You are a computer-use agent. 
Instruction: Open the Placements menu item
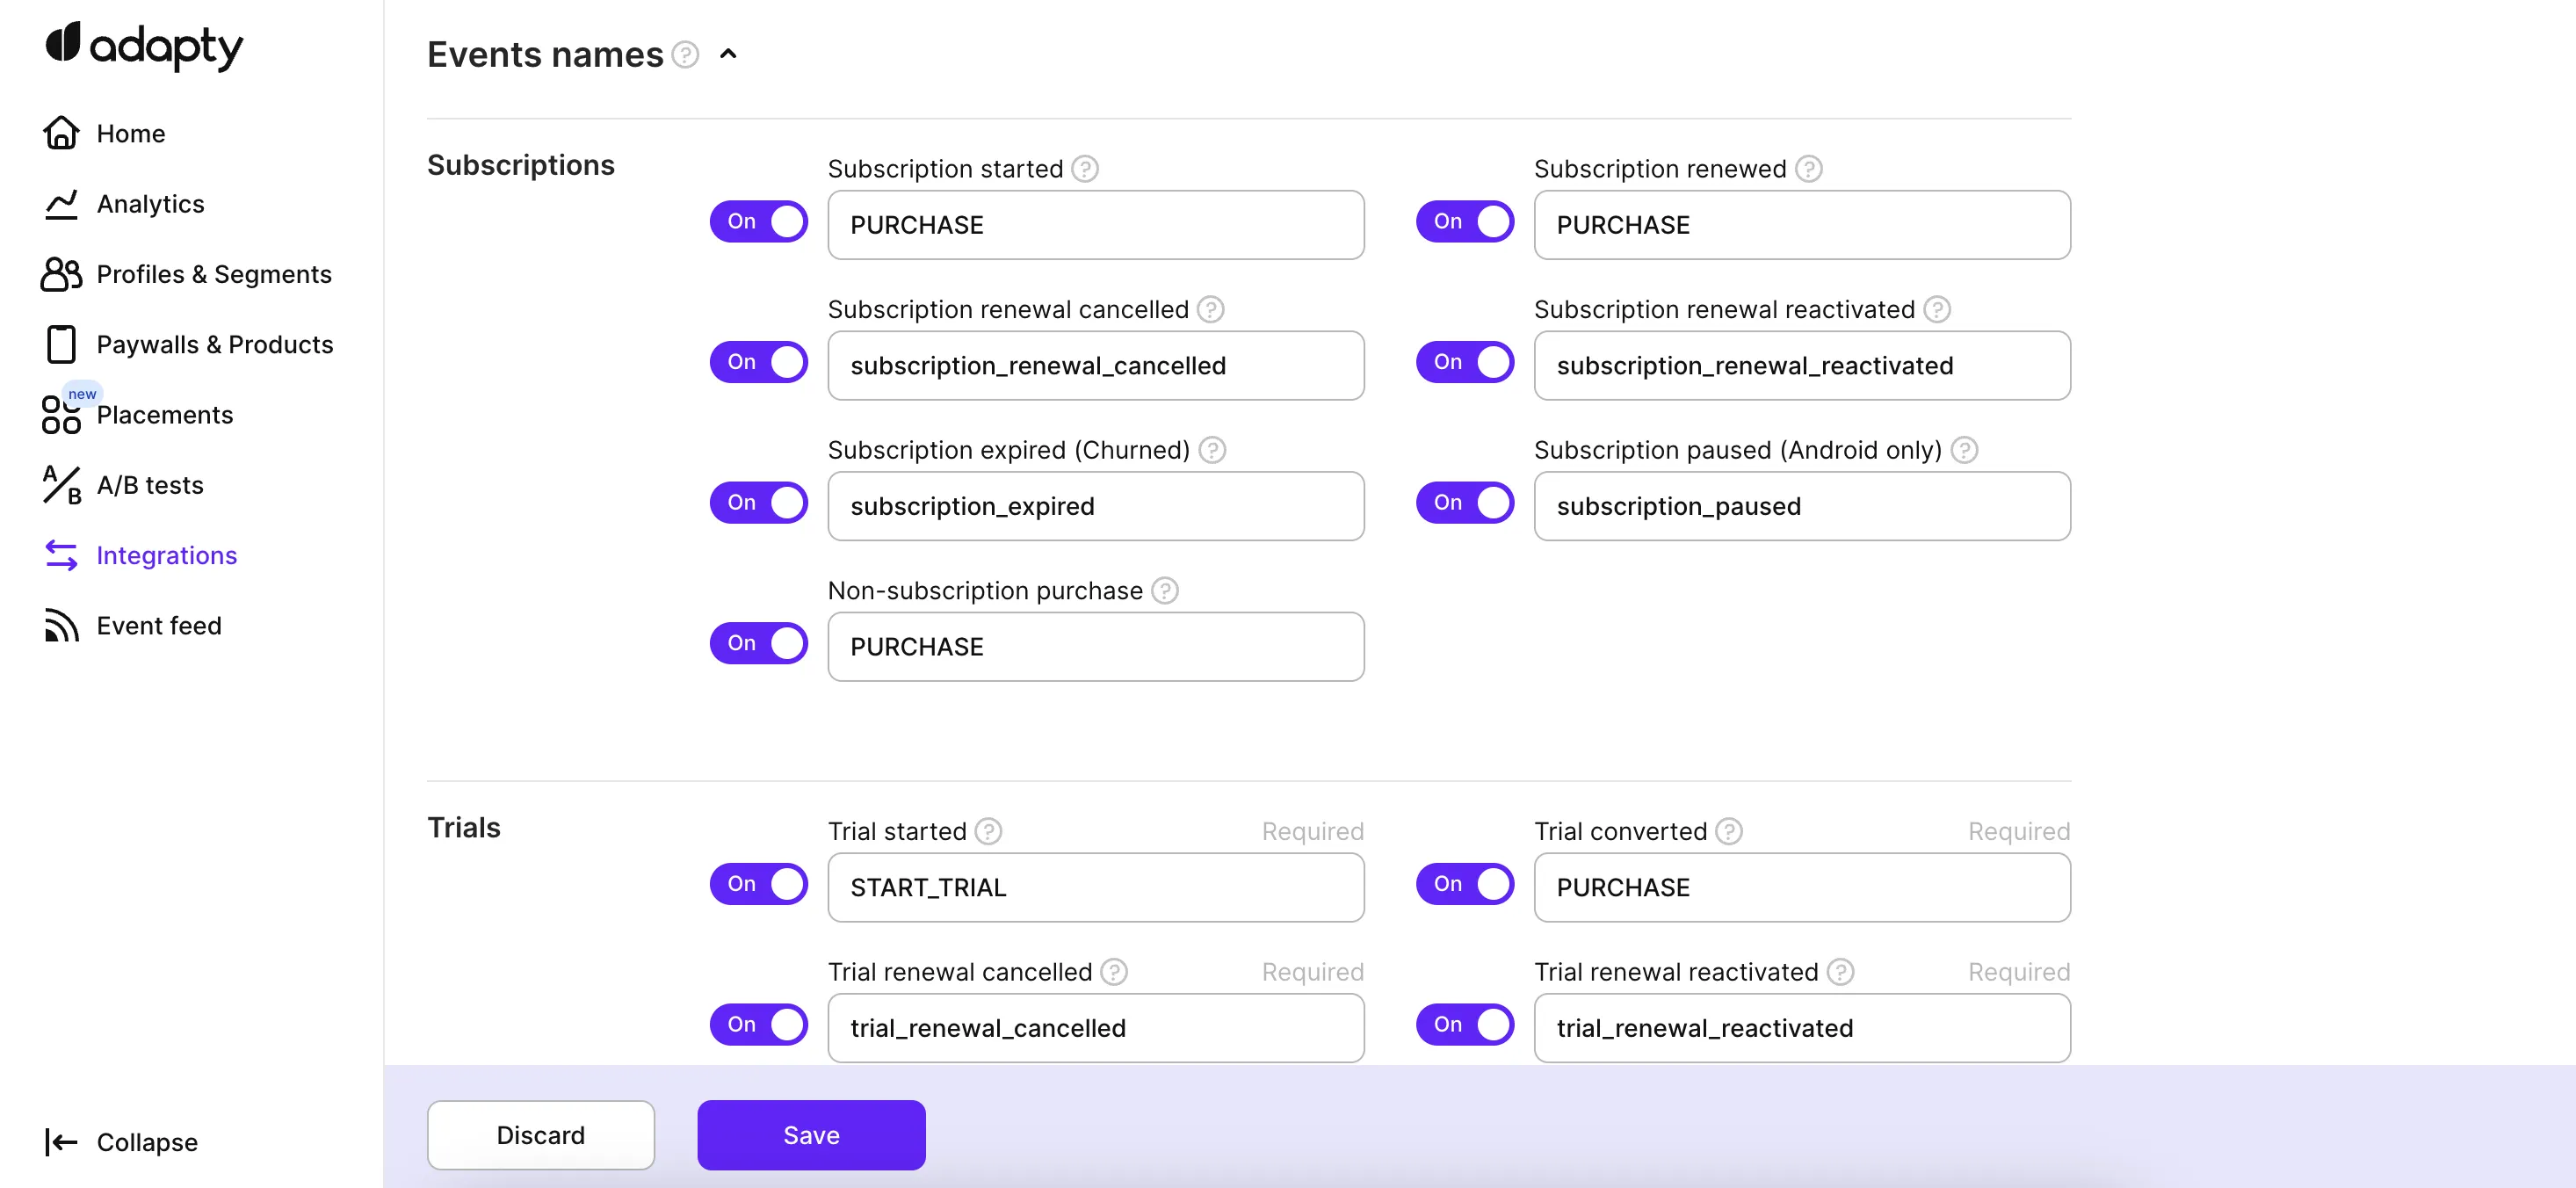coord(164,415)
